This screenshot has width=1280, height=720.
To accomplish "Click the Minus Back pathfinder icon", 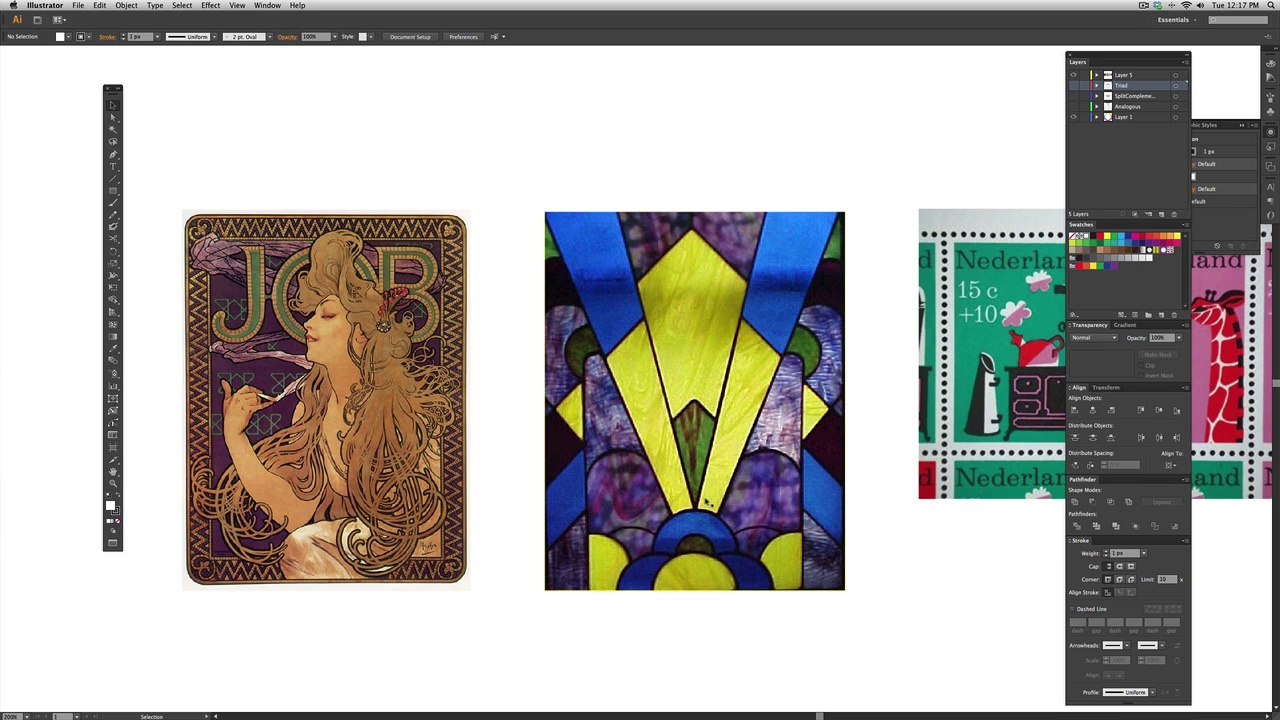I will (x=1174, y=526).
